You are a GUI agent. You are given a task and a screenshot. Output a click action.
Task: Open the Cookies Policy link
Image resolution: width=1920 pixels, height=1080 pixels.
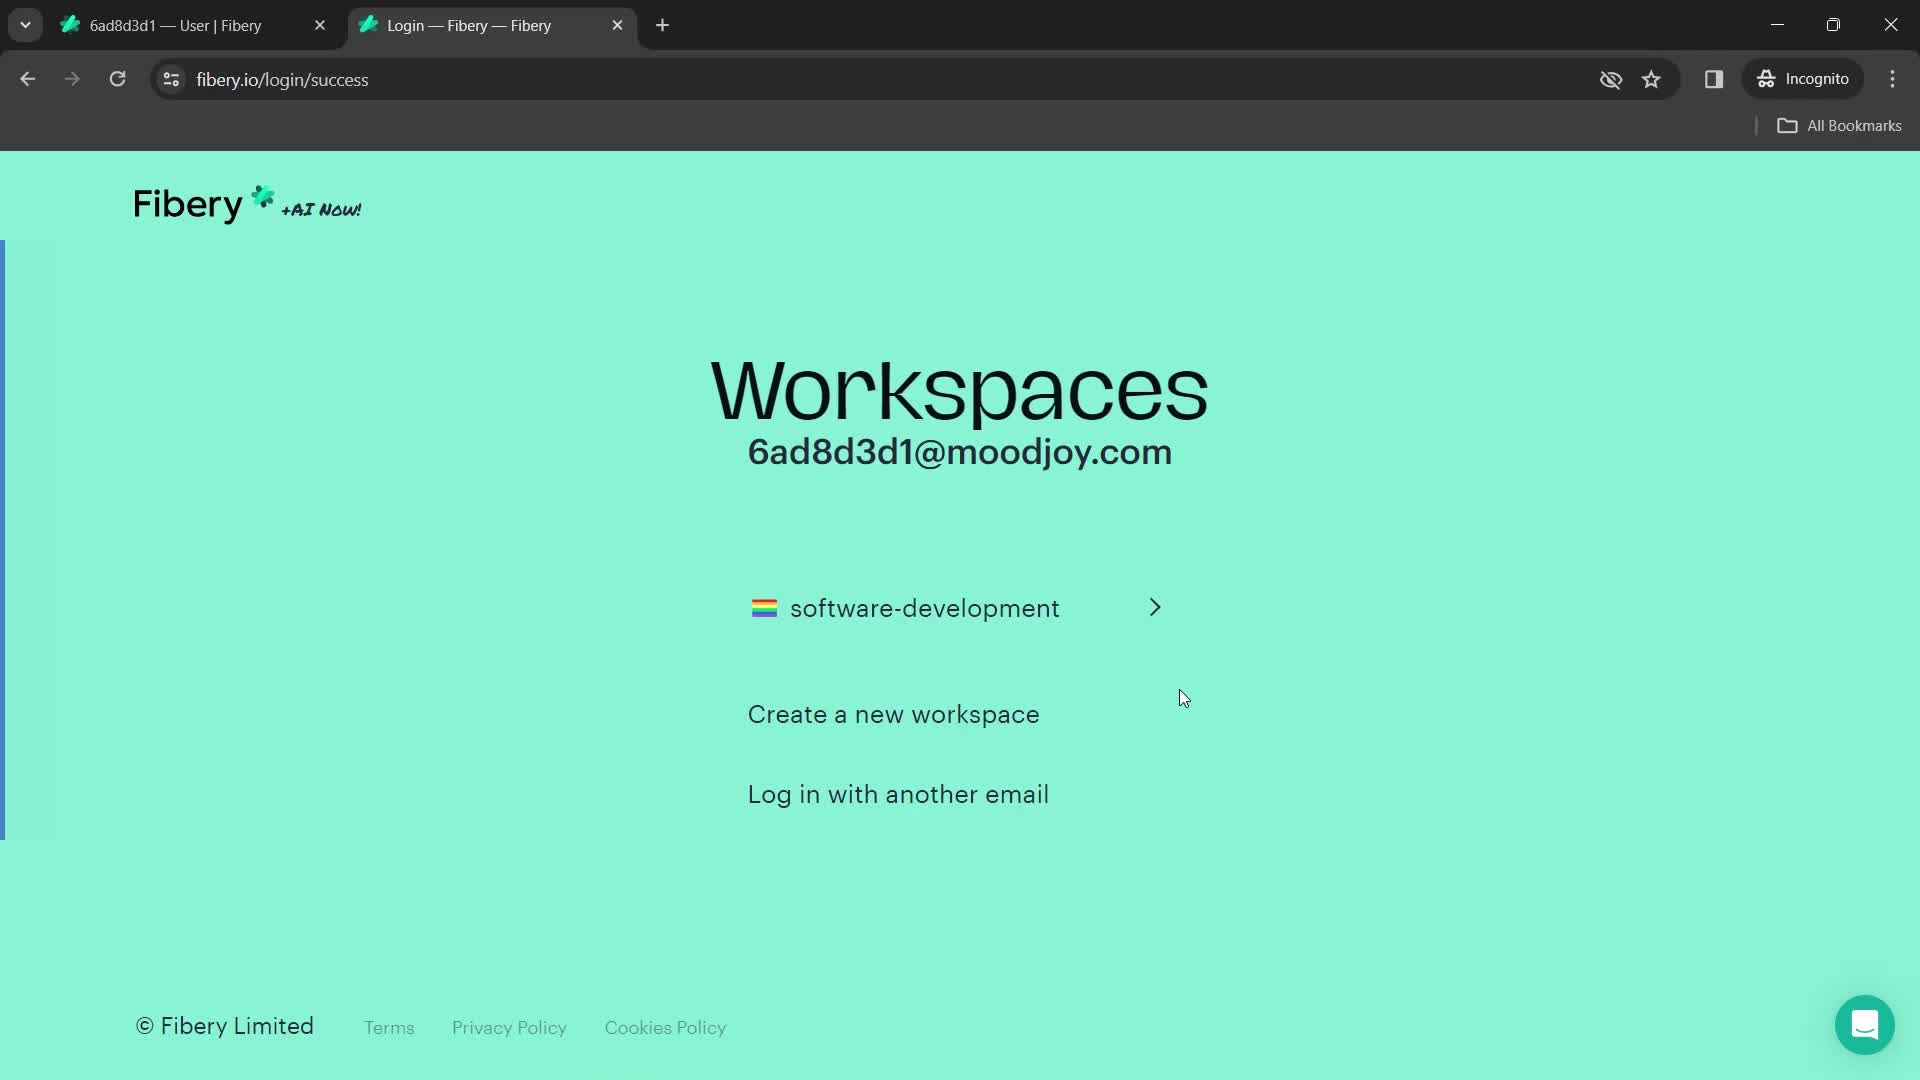(665, 1028)
